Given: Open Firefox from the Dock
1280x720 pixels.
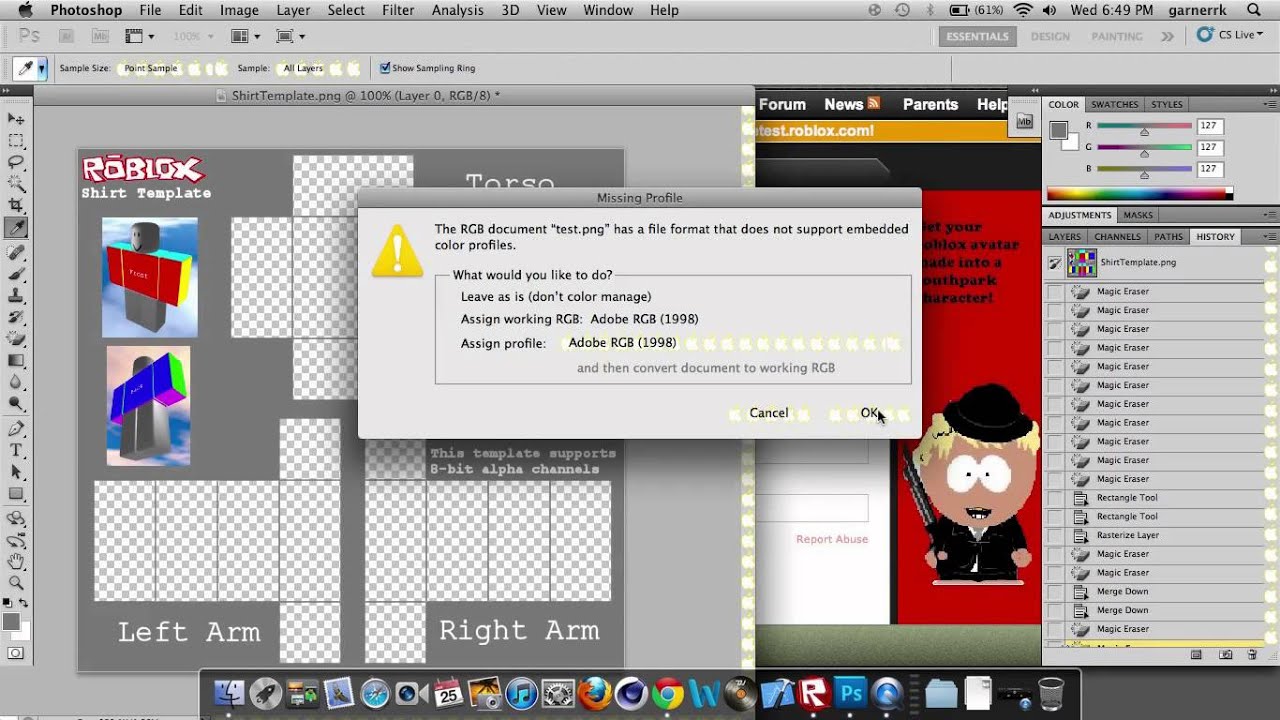Looking at the screenshot, I should coord(595,692).
